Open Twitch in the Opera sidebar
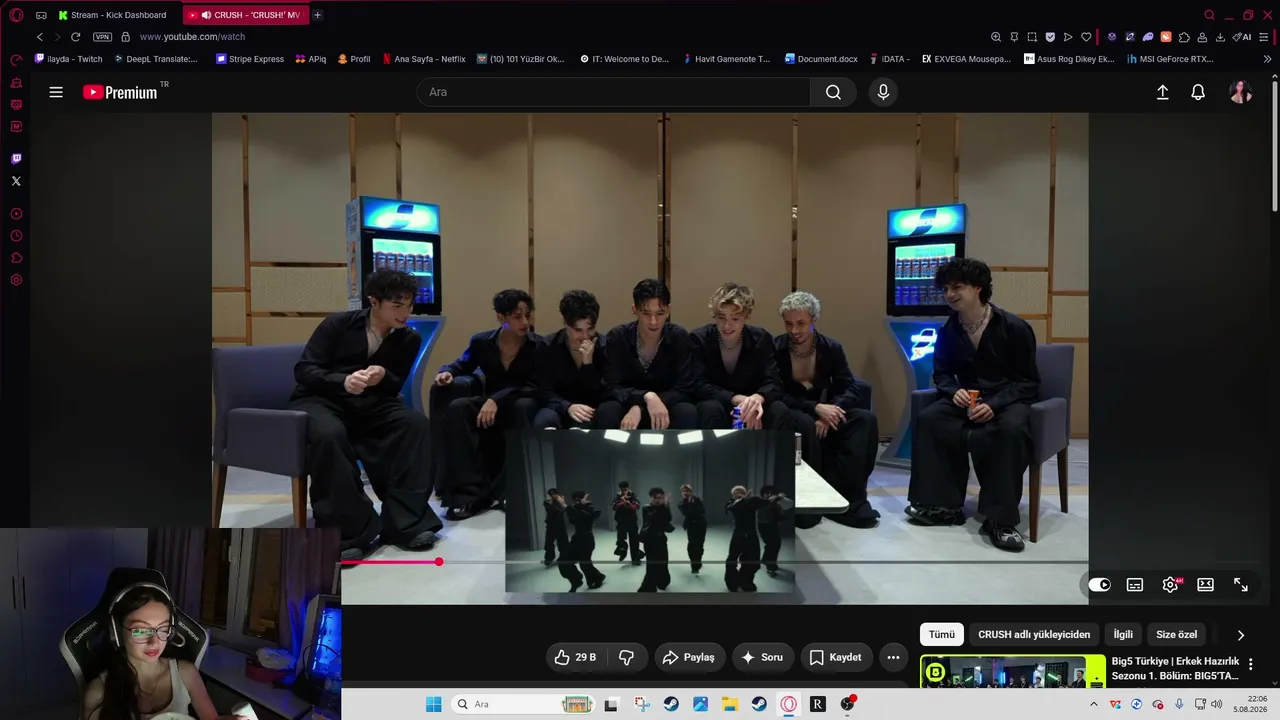Screen dimensions: 1280x720 point(16,158)
